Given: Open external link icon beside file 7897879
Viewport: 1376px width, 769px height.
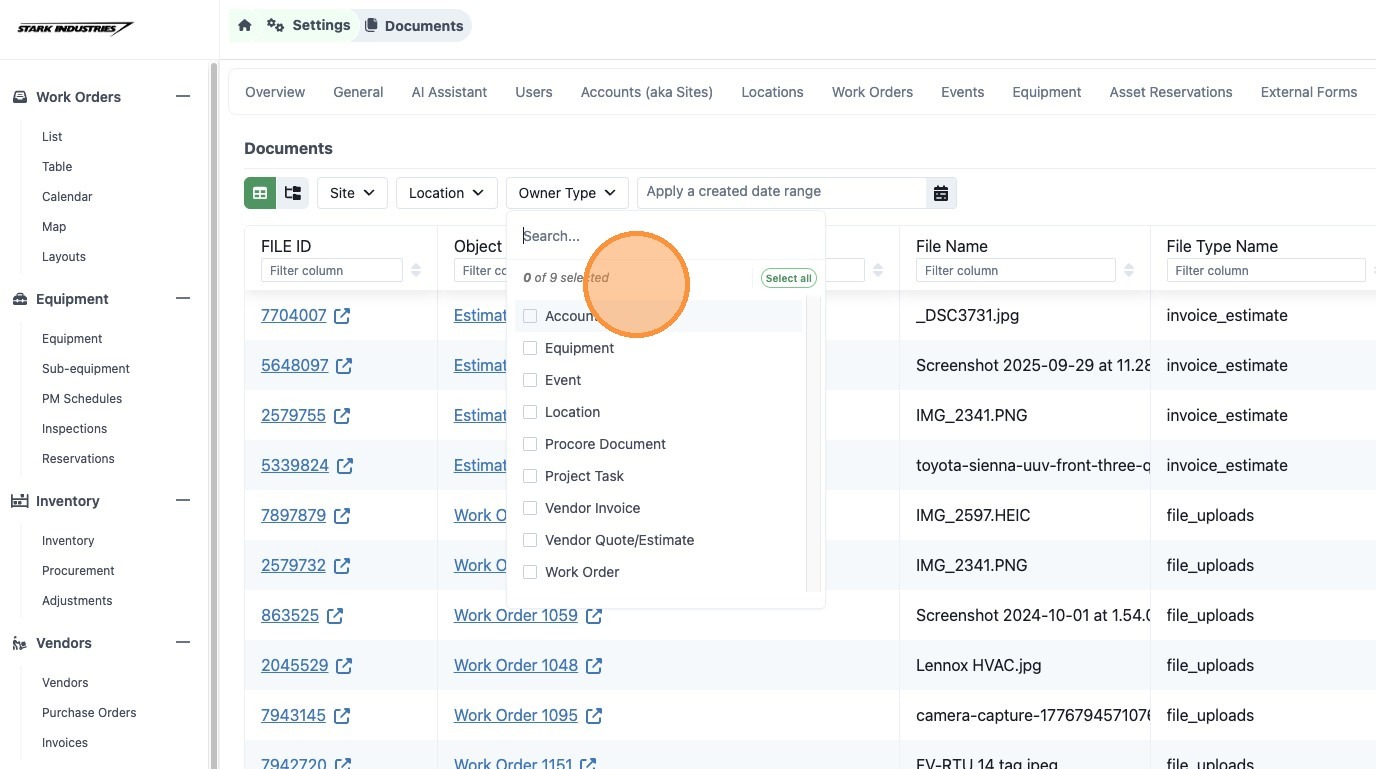Looking at the screenshot, I should pyautogui.click(x=342, y=516).
